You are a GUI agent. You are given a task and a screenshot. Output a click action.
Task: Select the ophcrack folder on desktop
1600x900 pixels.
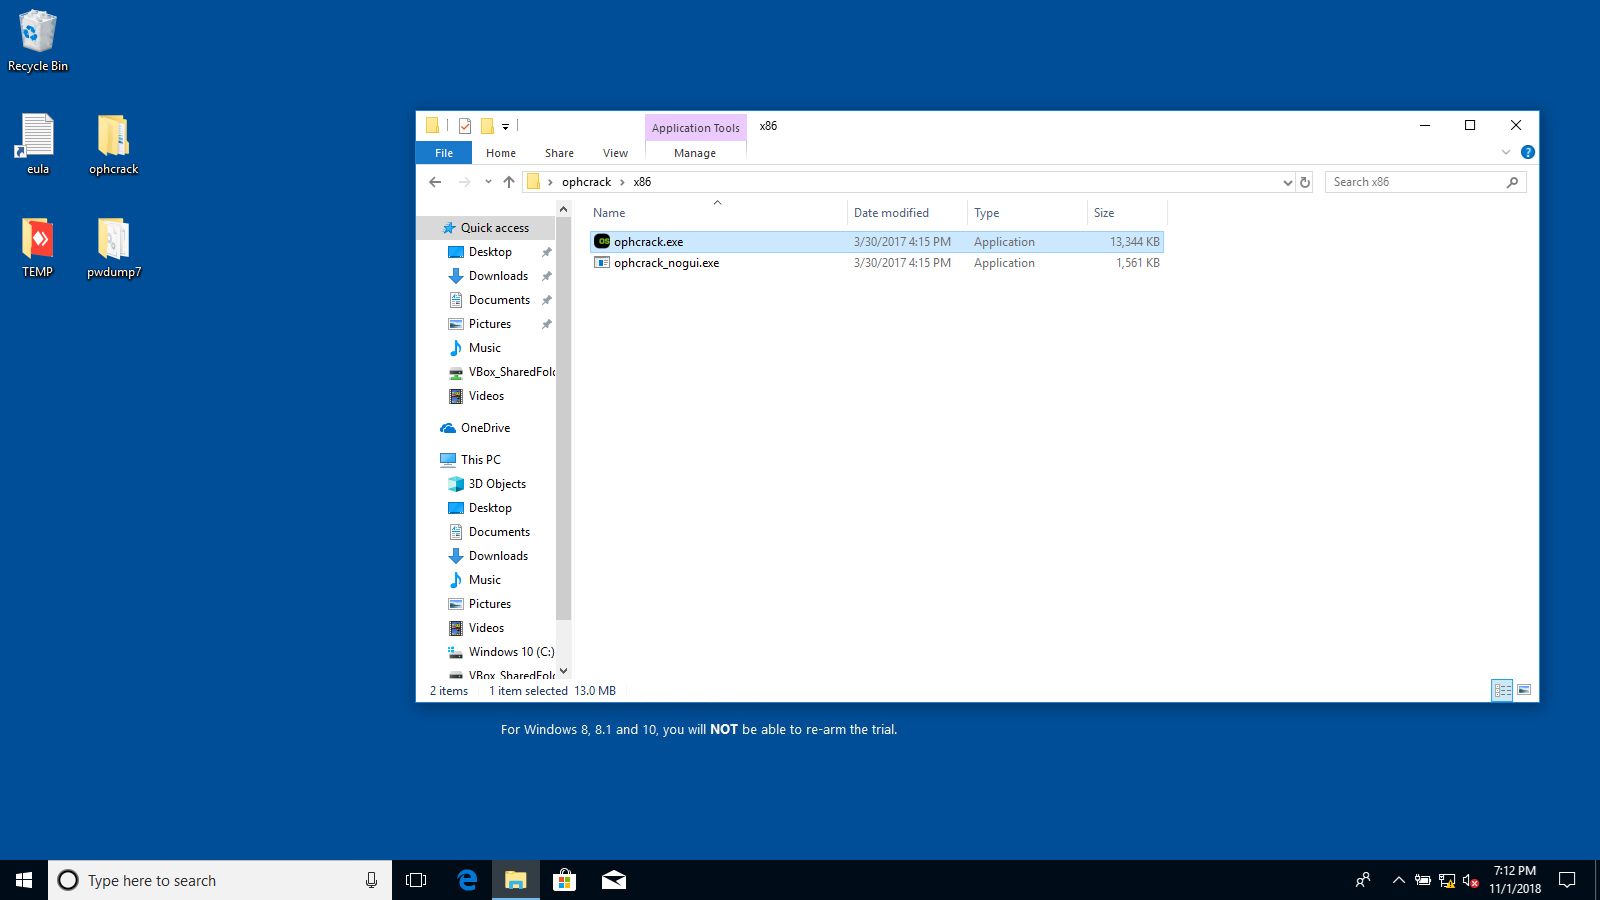pyautogui.click(x=113, y=144)
